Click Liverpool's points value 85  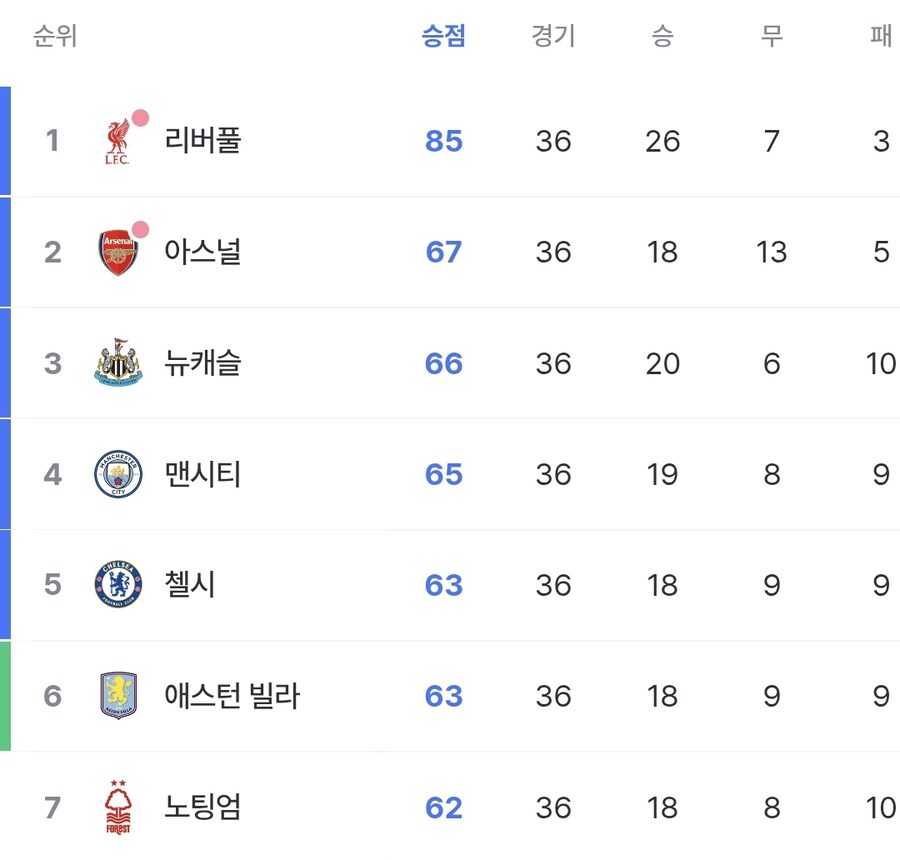click(x=441, y=141)
